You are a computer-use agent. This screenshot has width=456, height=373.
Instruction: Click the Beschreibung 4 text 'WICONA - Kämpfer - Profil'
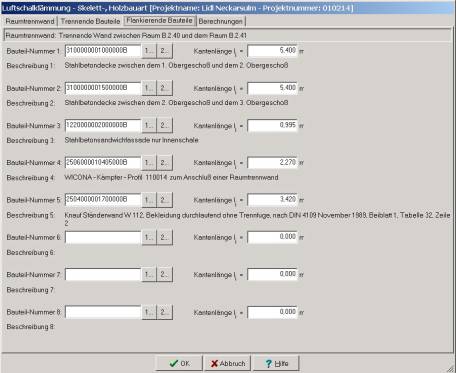pos(104,177)
